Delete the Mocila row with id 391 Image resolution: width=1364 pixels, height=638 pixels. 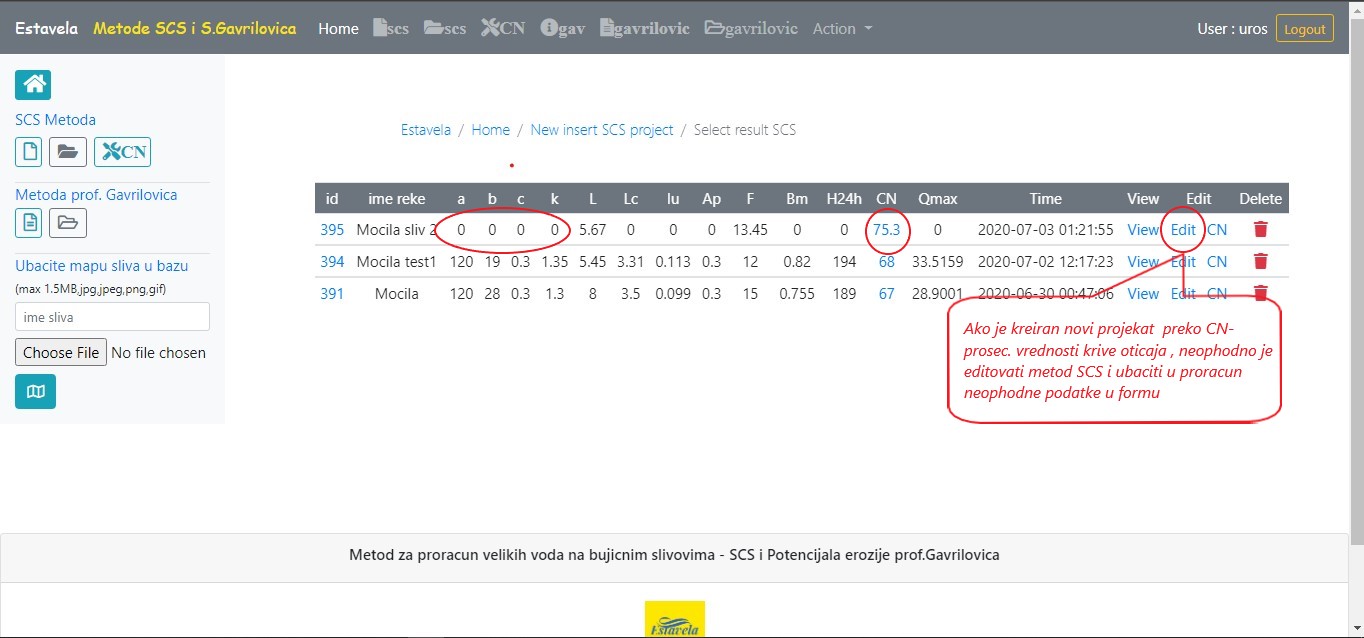pos(1260,294)
